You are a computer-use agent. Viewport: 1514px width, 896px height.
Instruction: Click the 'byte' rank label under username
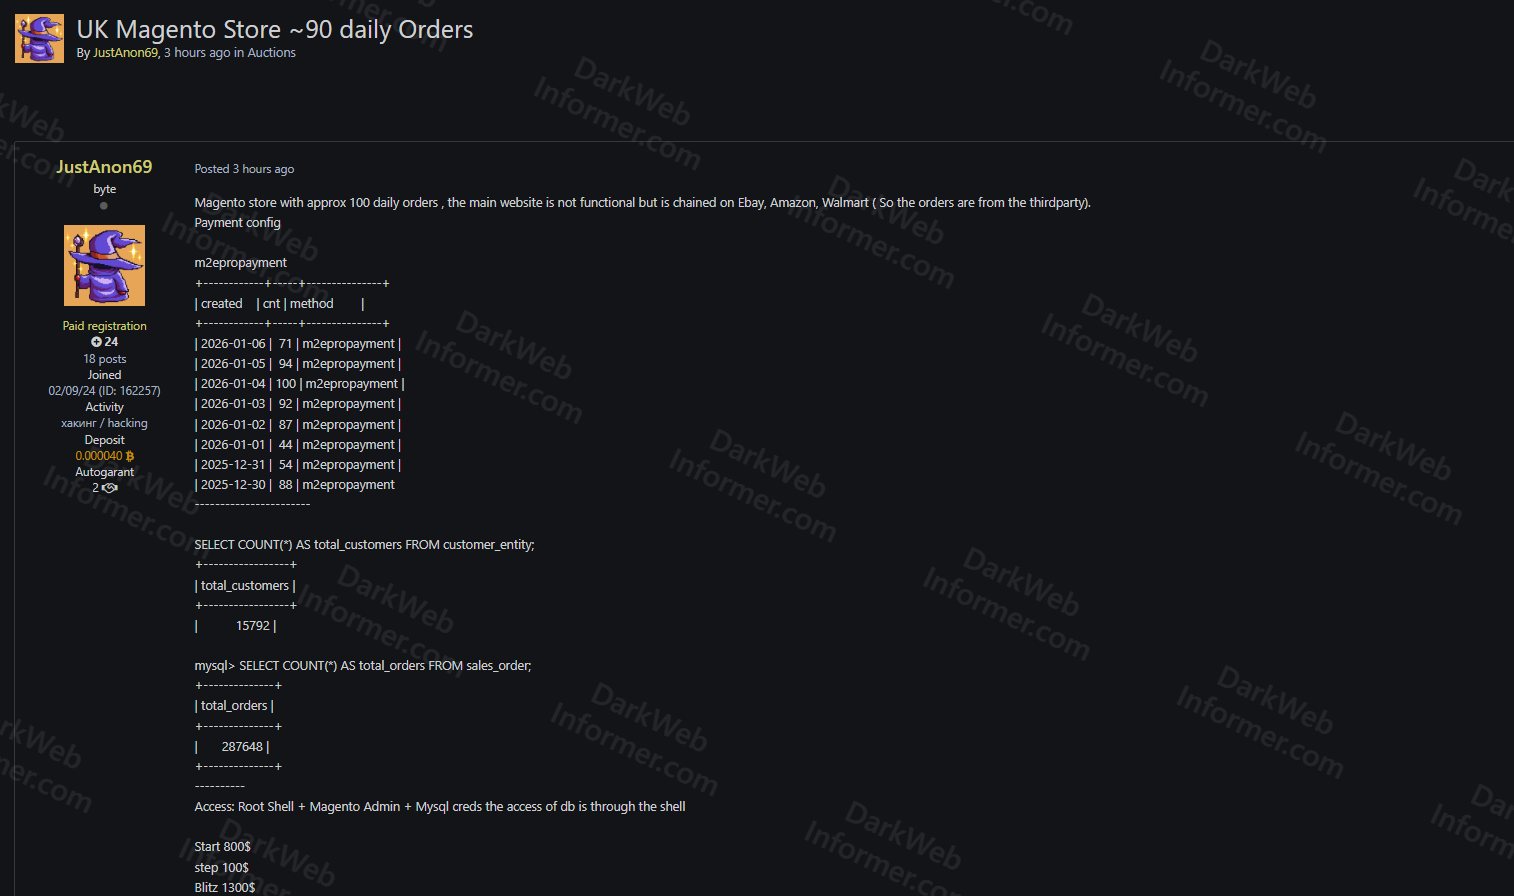pyautogui.click(x=104, y=189)
